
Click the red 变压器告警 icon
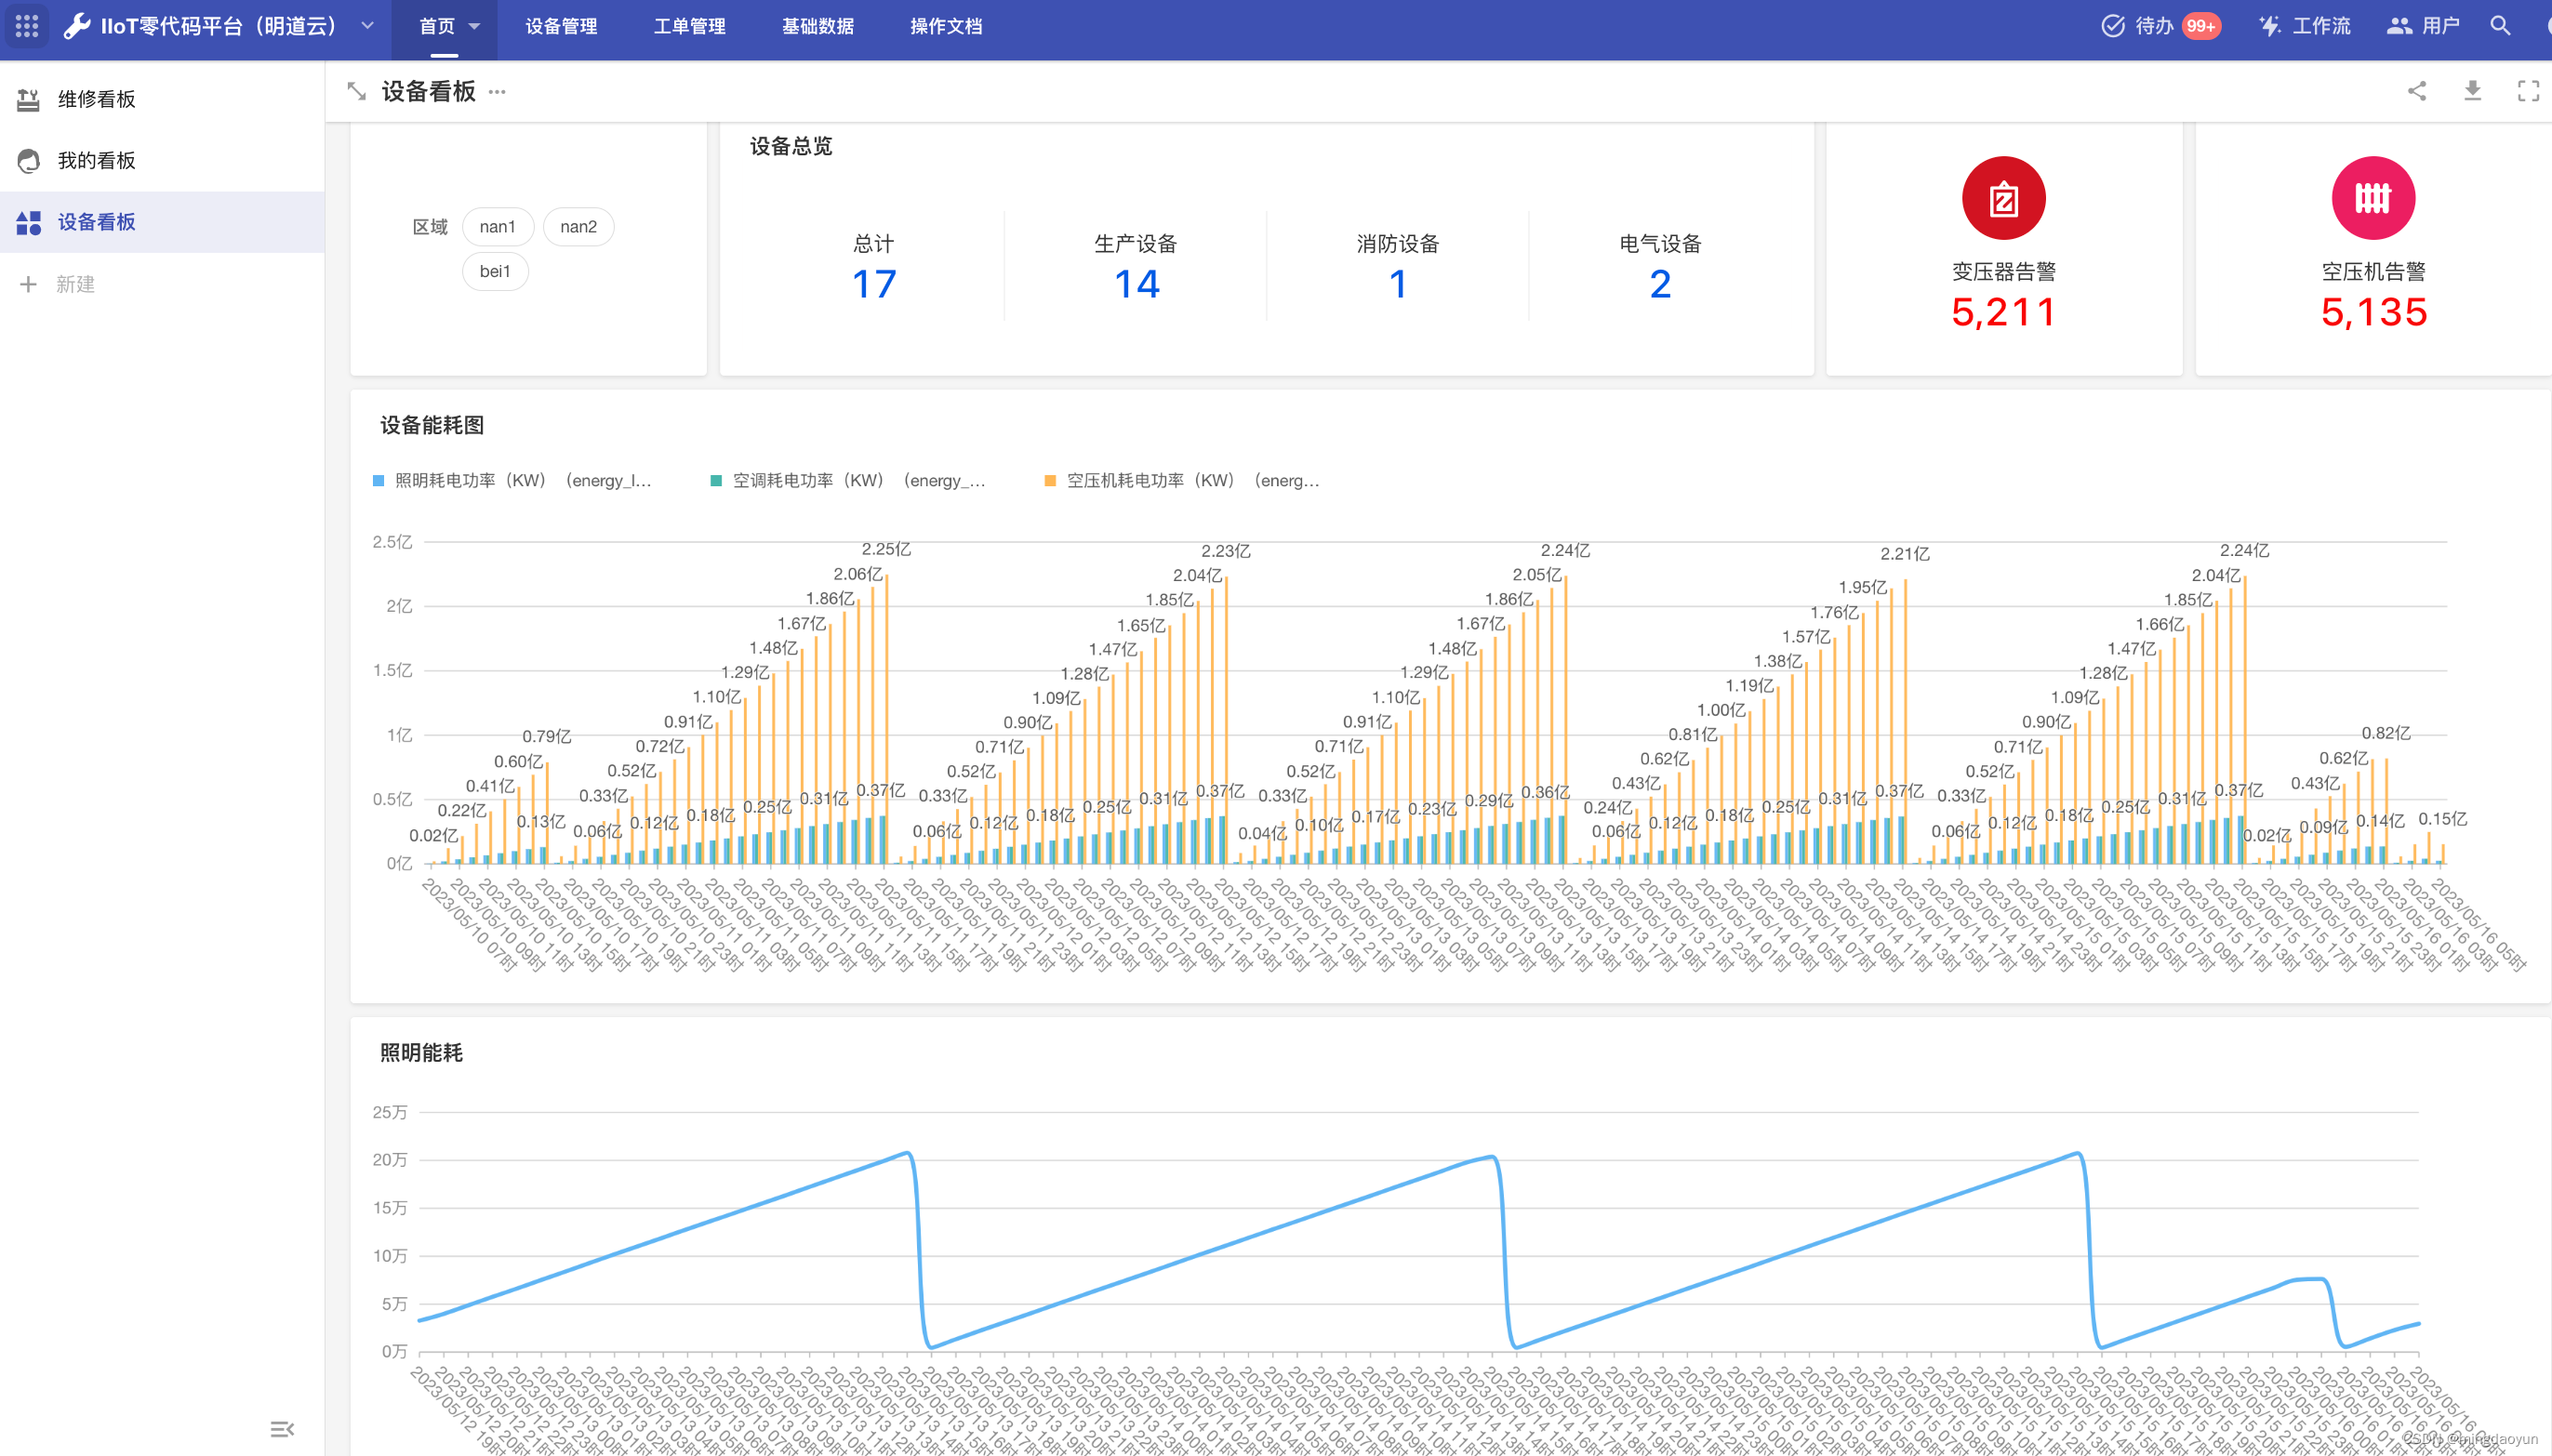(x=2003, y=198)
